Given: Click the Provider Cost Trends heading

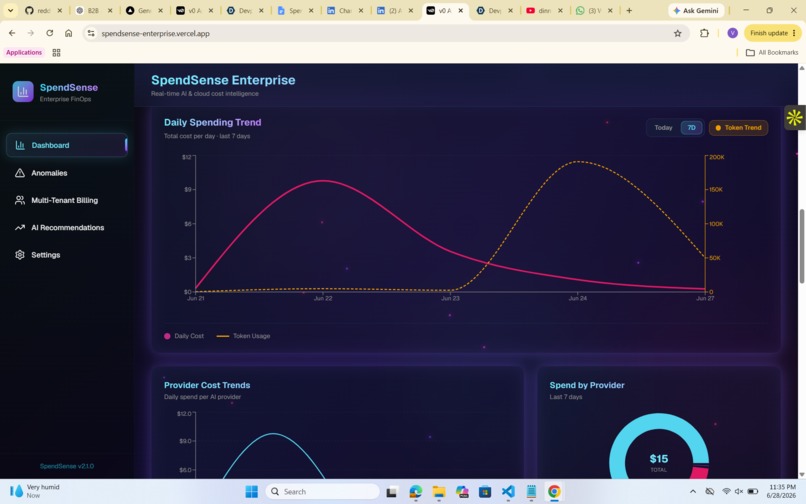Looking at the screenshot, I should [207, 385].
